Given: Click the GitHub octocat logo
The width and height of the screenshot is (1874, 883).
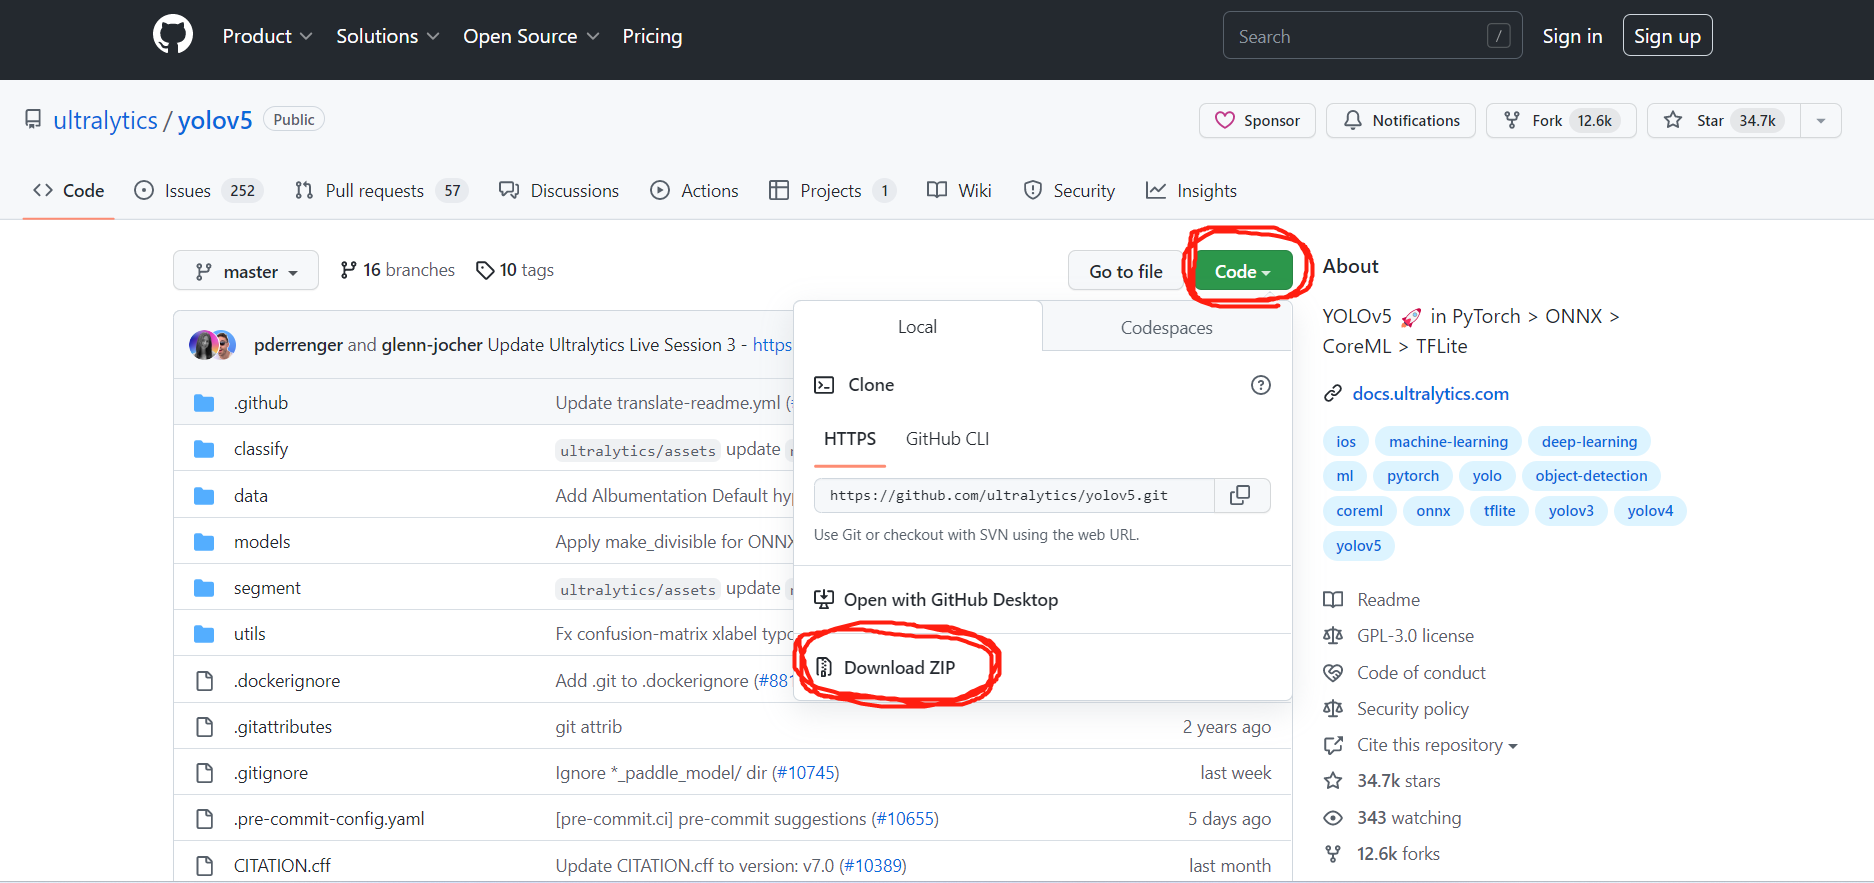Looking at the screenshot, I should pos(173,35).
